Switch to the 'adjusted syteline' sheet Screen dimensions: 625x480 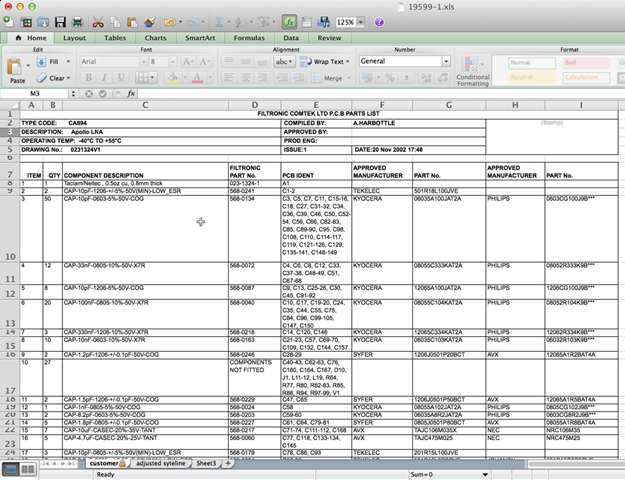(x=161, y=463)
